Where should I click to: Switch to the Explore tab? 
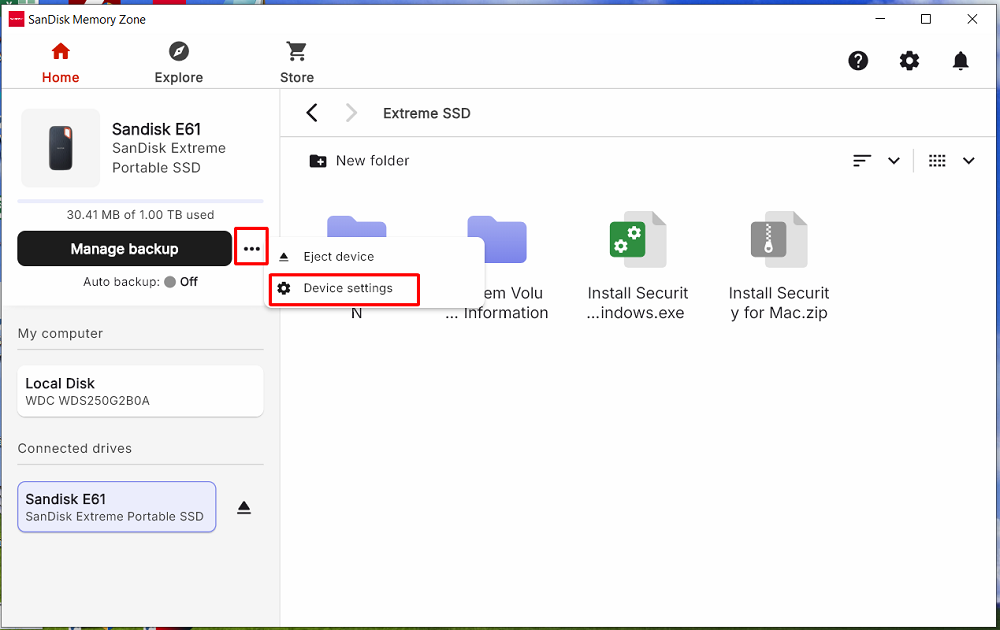pos(179,63)
